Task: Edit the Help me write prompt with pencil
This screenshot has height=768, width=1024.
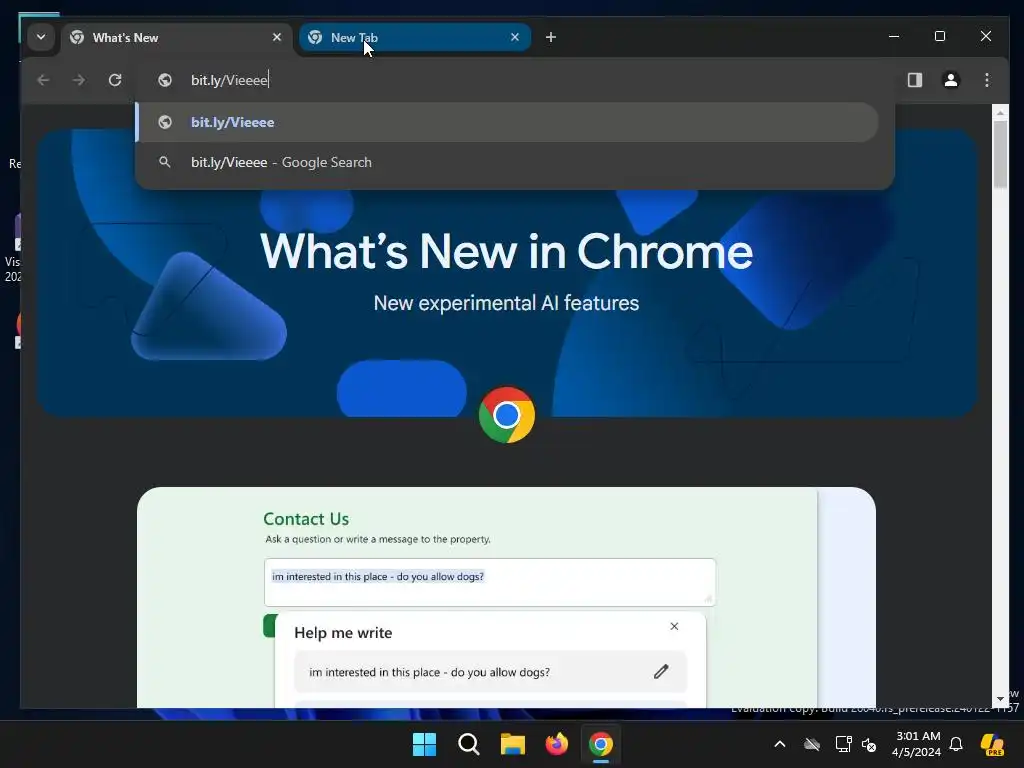Action: [x=661, y=671]
